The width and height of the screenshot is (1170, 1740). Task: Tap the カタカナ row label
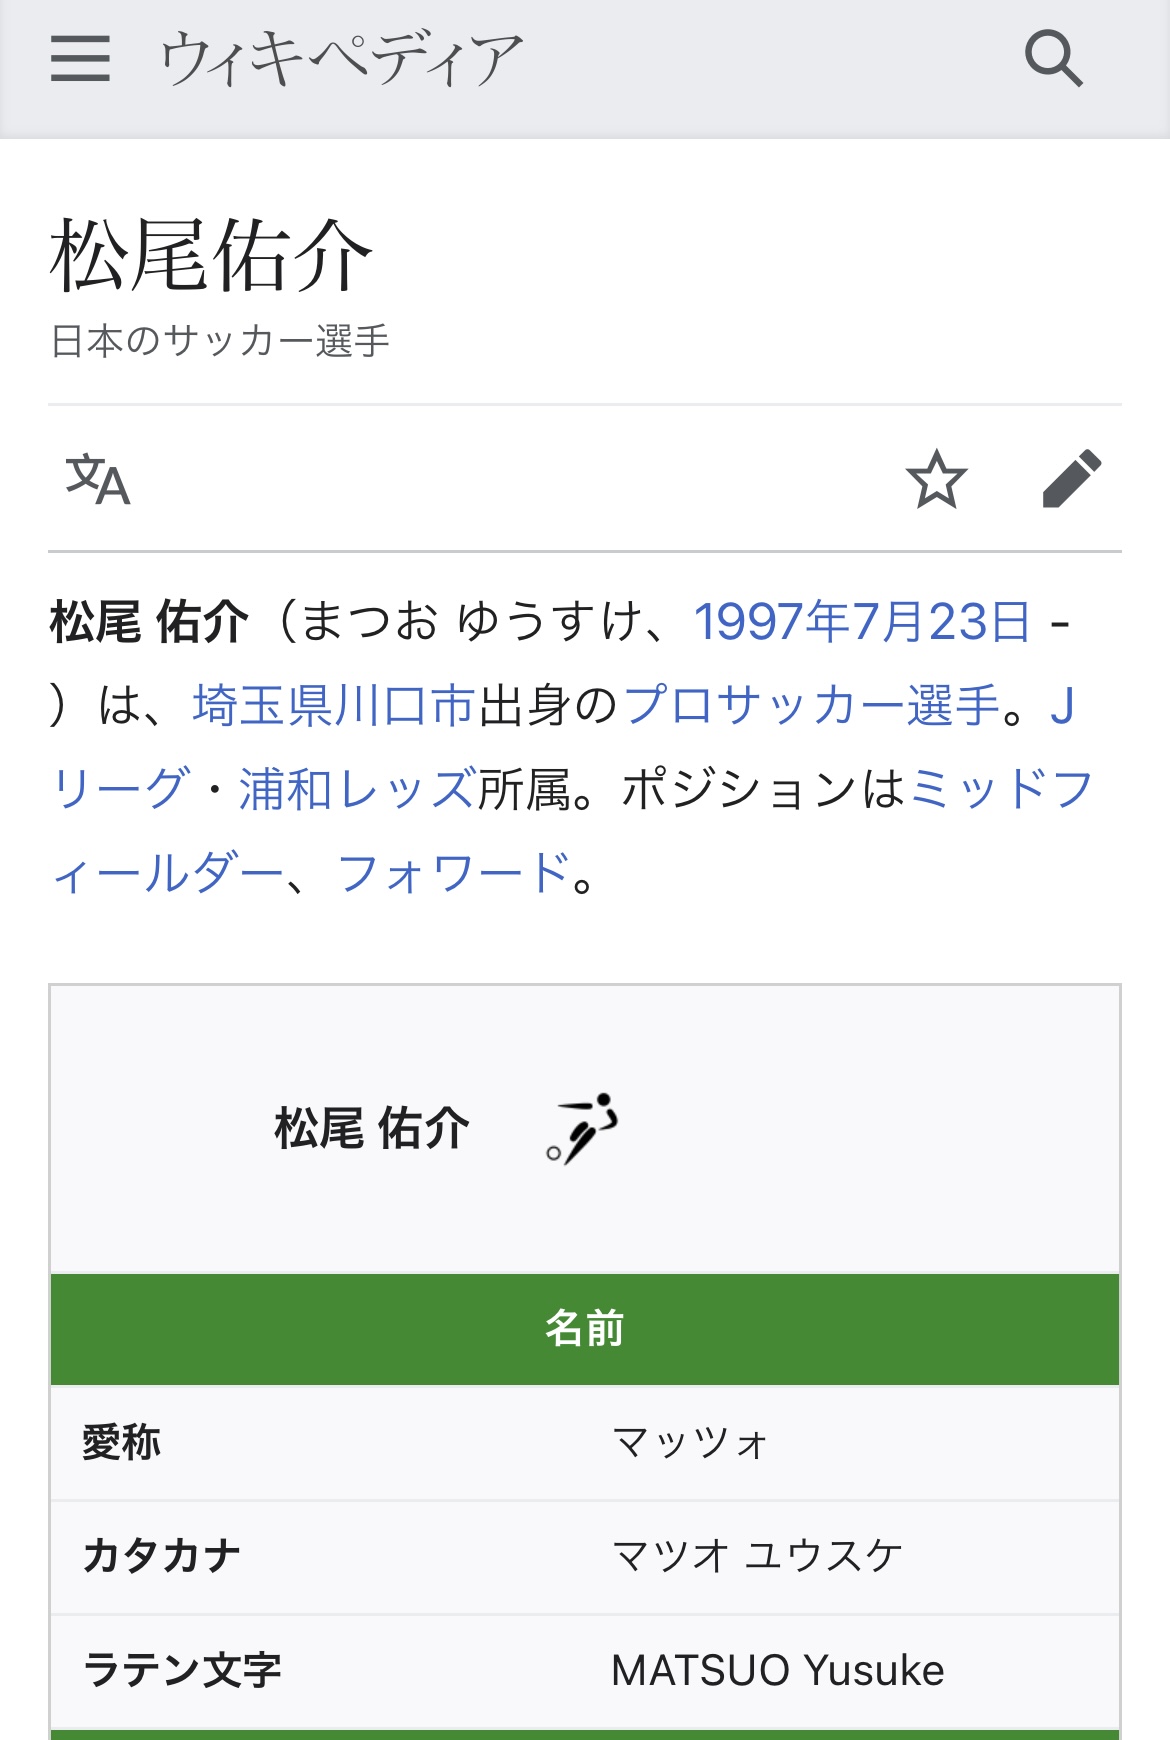point(162,1556)
